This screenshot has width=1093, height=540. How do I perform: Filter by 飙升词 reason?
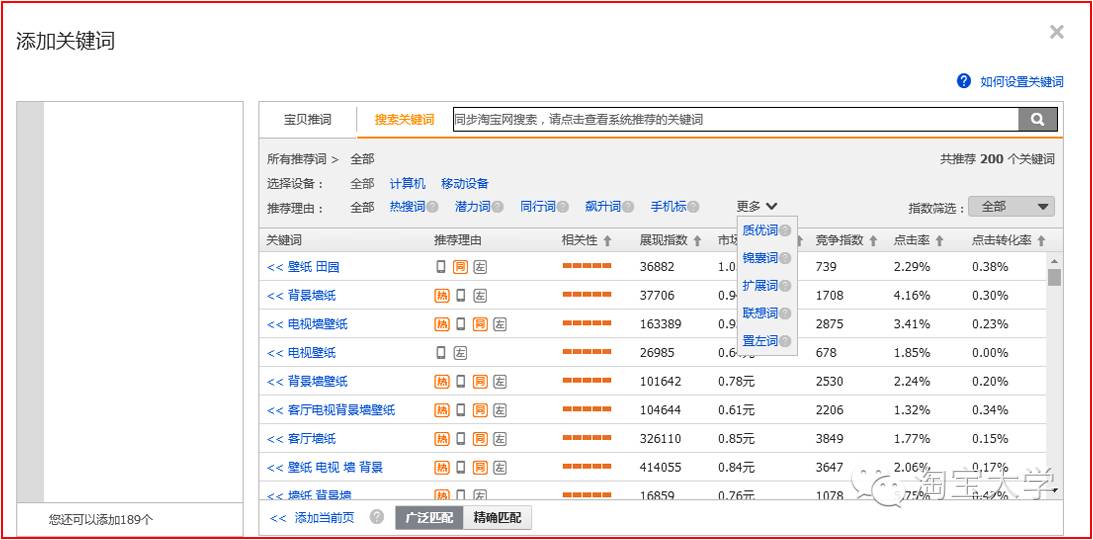coord(604,207)
